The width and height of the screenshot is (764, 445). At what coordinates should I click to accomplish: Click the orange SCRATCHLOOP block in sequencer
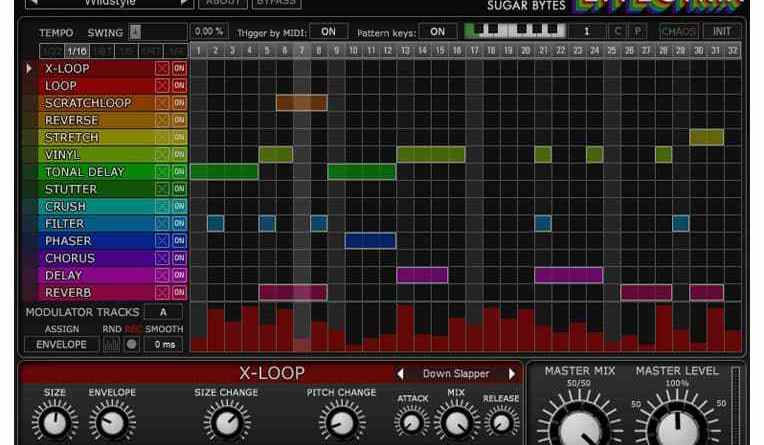(302, 103)
